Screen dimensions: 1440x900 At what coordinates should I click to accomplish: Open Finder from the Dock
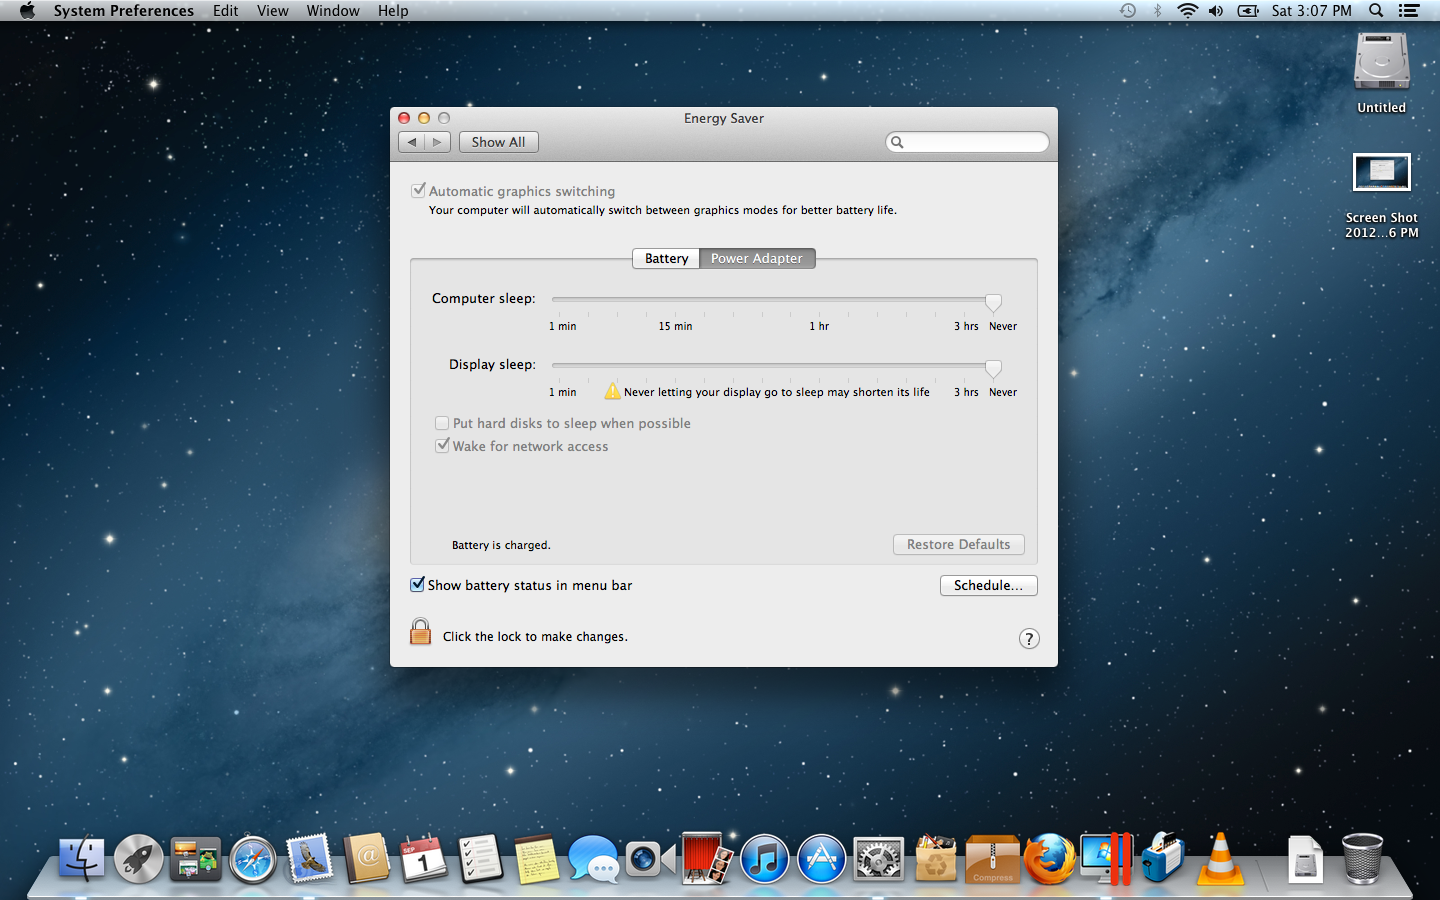point(81,859)
